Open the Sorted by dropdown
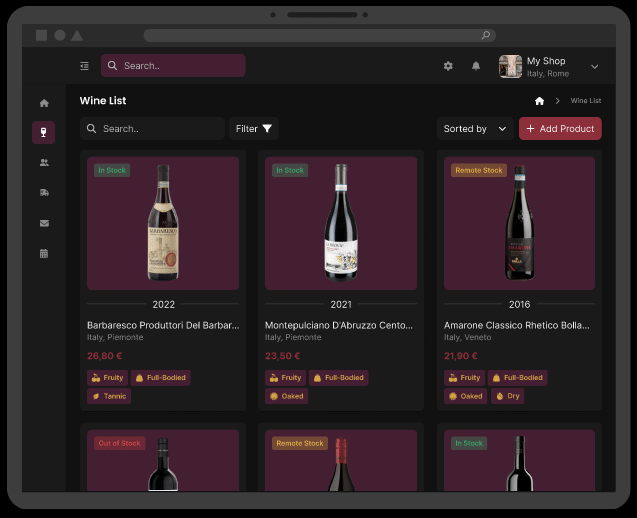Screen dimensions: 637x518 [x=475, y=129]
